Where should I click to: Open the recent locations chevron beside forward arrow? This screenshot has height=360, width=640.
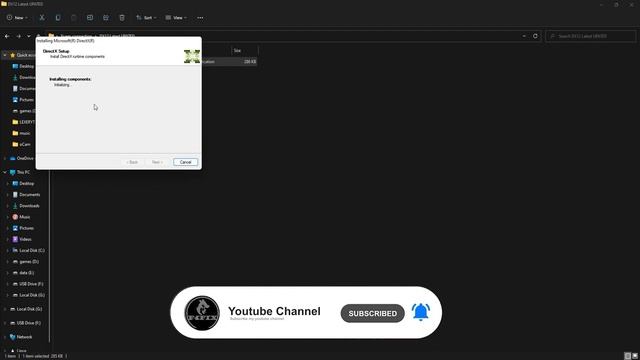pos(29,36)
